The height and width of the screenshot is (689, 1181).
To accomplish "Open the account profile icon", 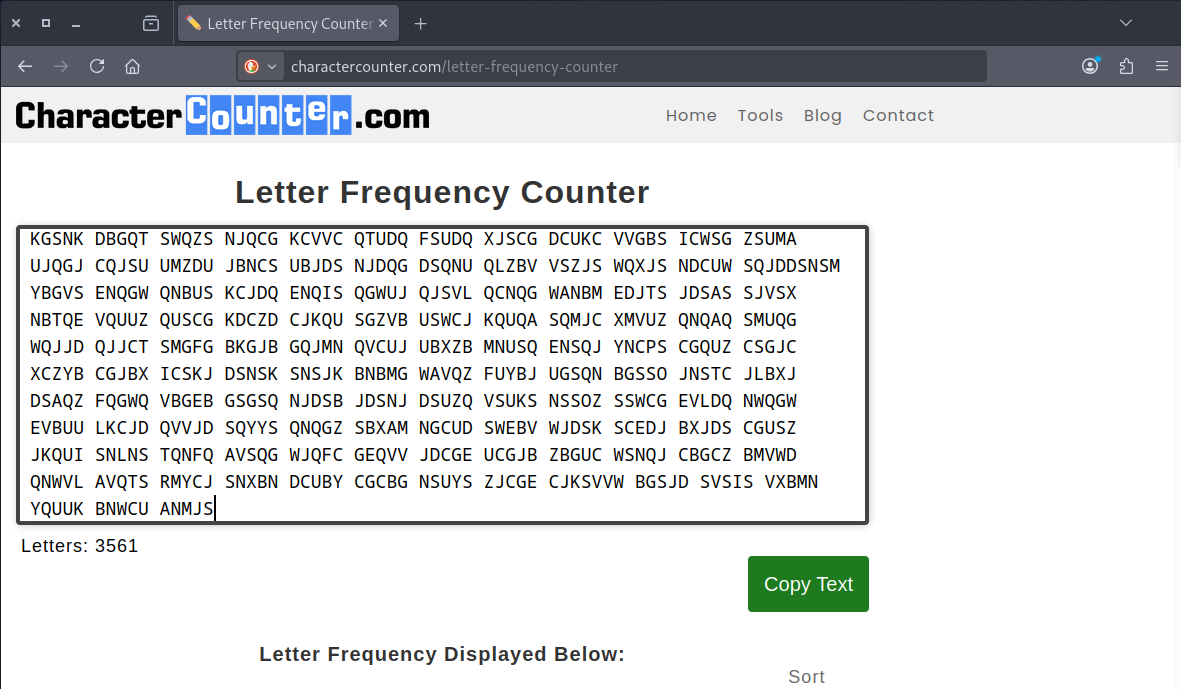I will point(1090,67).
